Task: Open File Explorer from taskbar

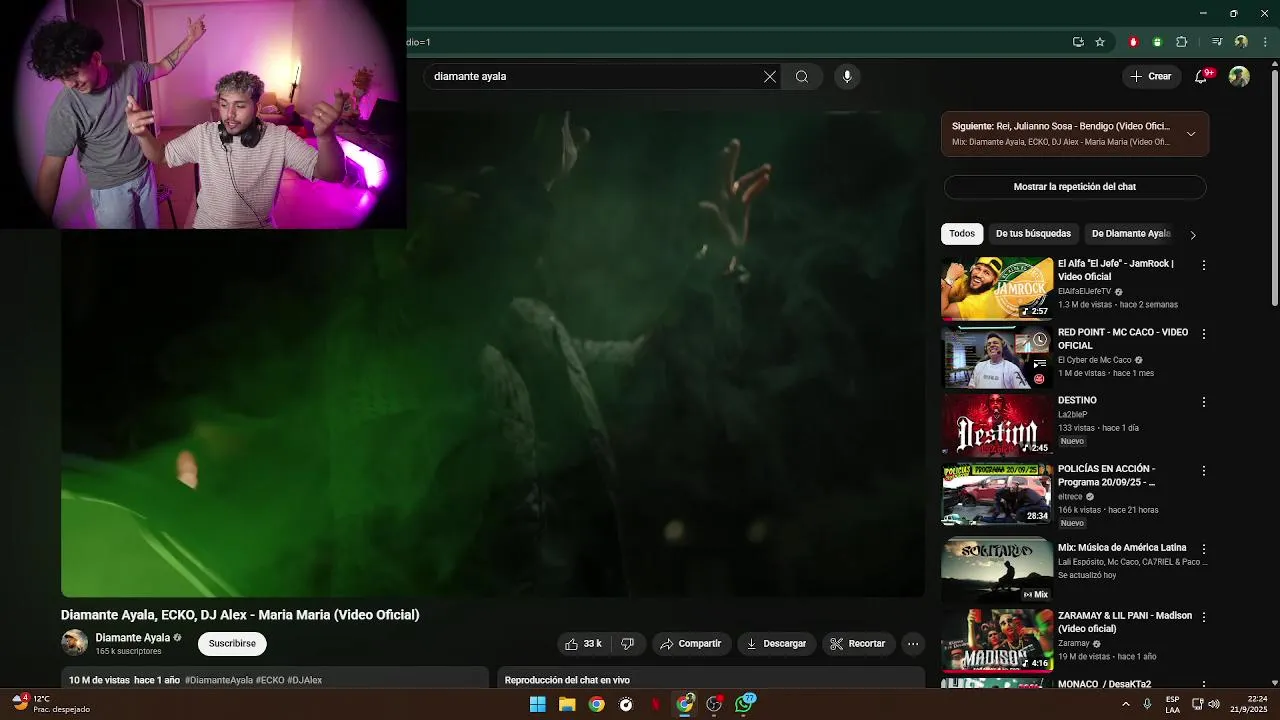Action: pyautogui.click(x=567, y=704)
